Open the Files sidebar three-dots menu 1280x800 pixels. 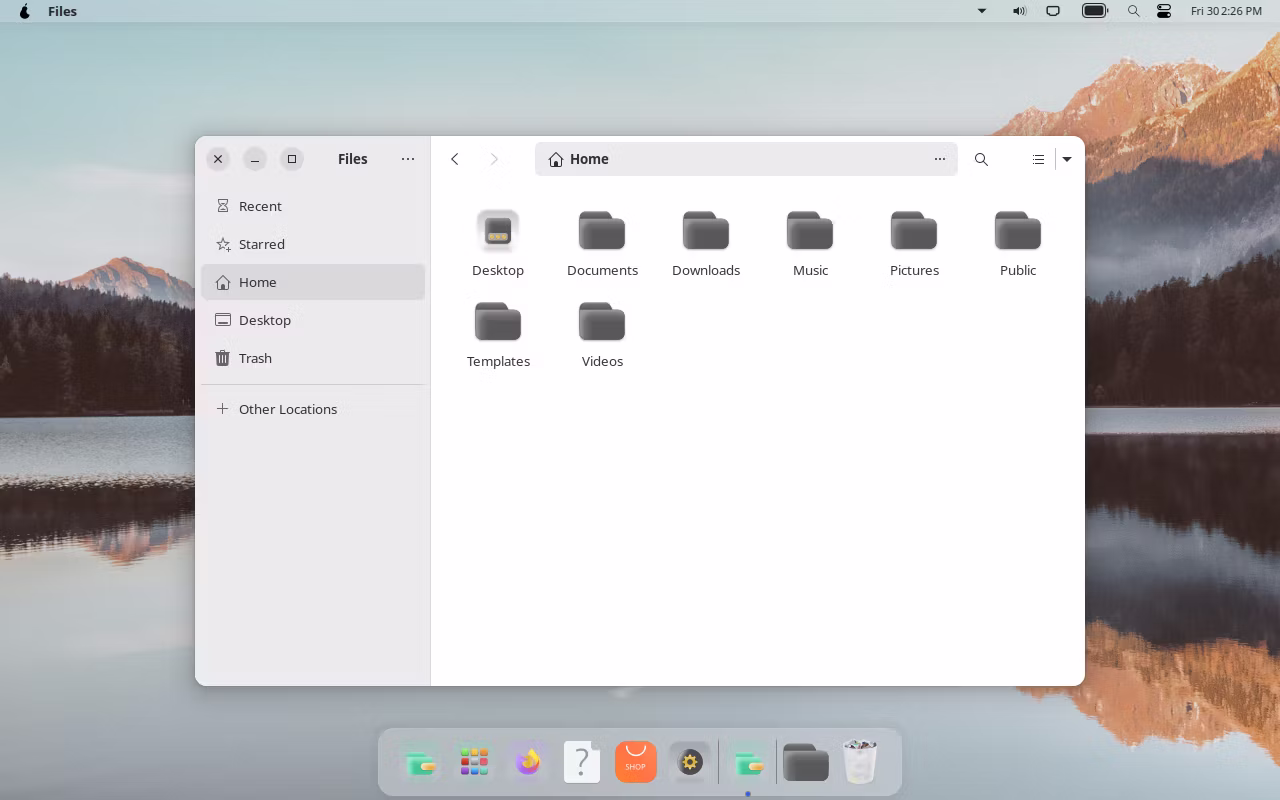pyautogui.click(x=408, y=159)
